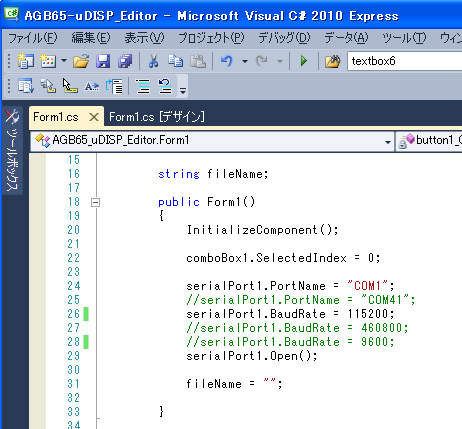
Task: Open the Add New Item dropdown arrow
Action: point(64,61)
